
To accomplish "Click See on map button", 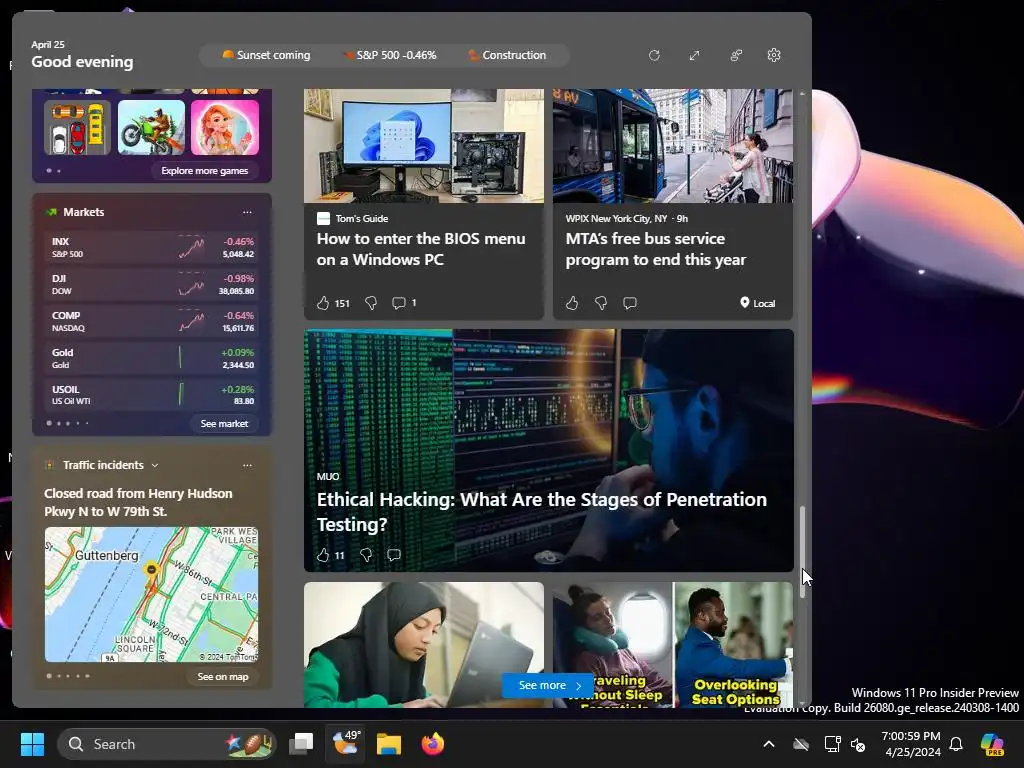I will click(x=223, y=677).
